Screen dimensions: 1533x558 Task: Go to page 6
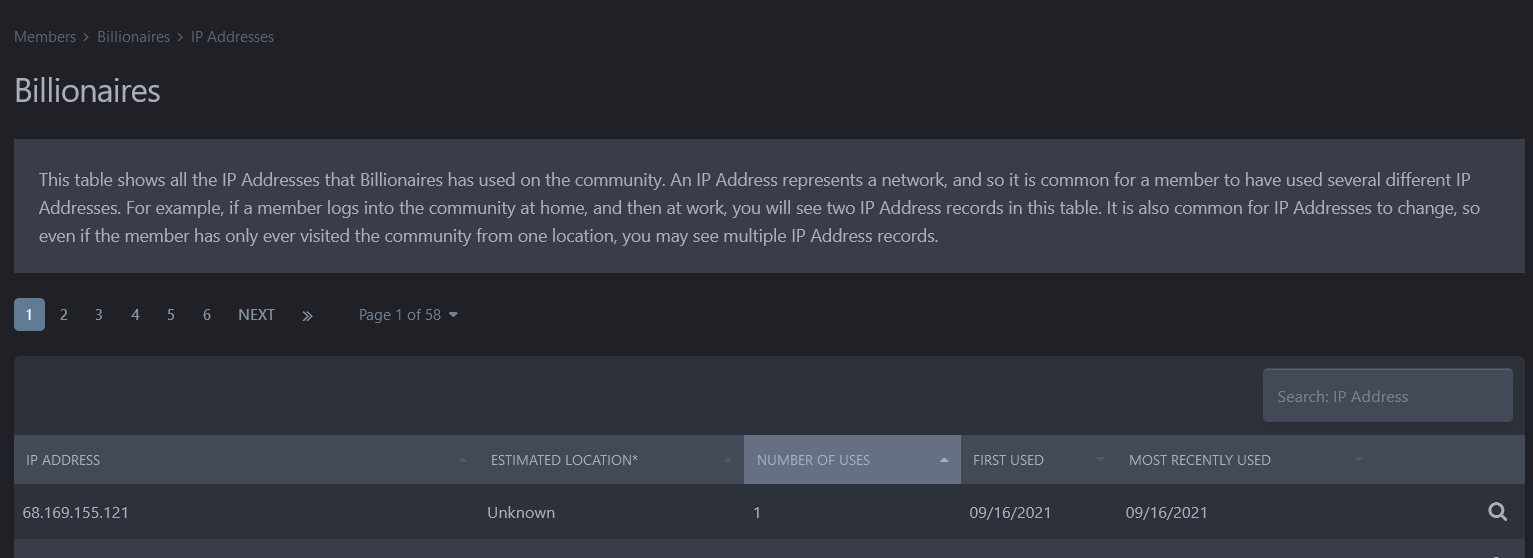pyautogui.click(x=207, y=315)
